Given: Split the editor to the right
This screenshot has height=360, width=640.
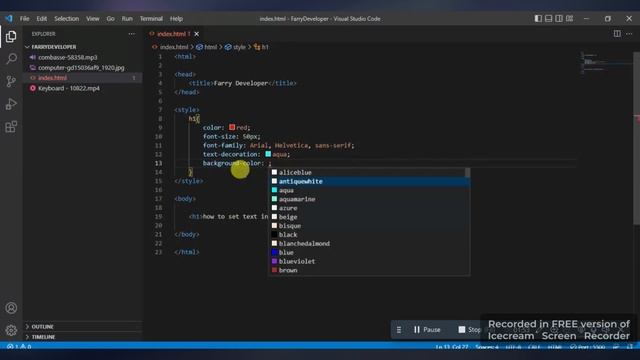Looking at the screenshot, I should click(x=617, y=33).
